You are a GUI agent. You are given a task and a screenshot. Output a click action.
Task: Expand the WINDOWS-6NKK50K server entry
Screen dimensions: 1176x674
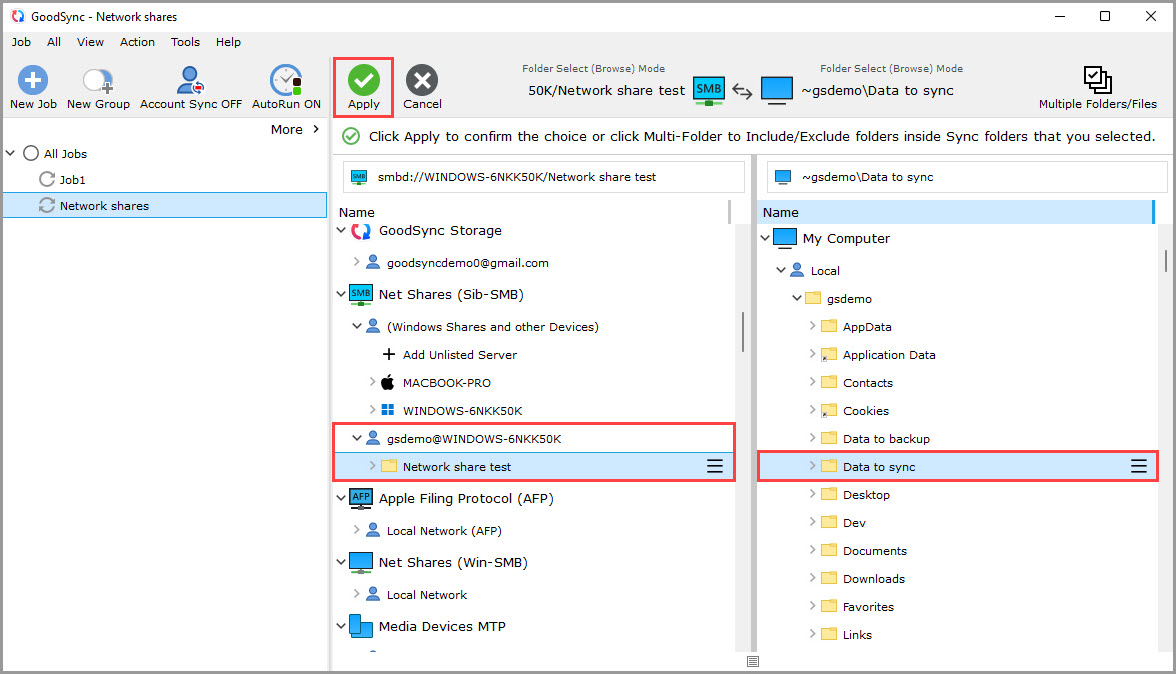tap(373, 410)
